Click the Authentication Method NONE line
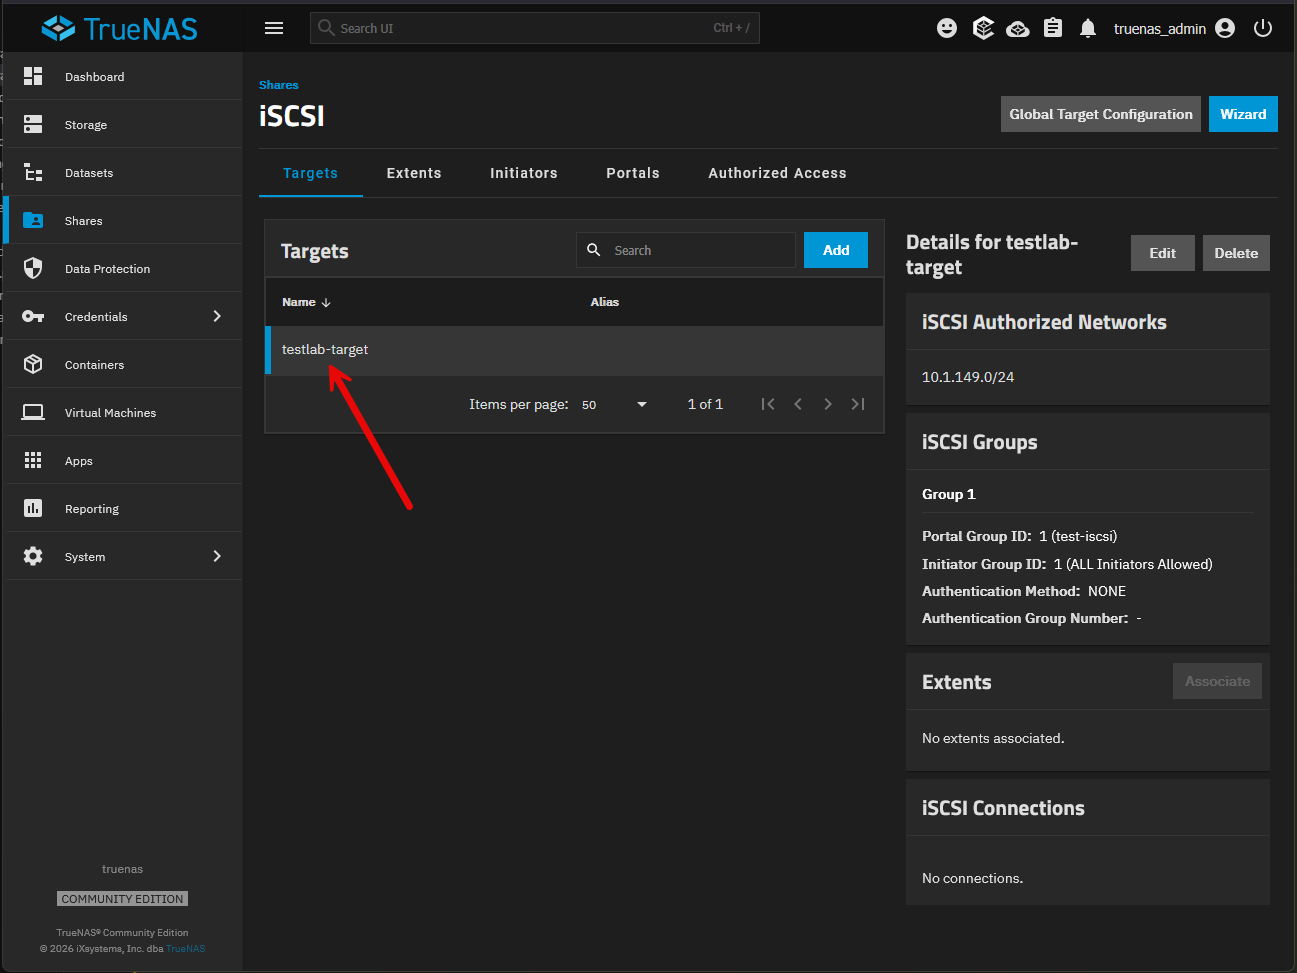This screenshot has height=973, width=1297. pyautogui.click(x=1024, y=591)
